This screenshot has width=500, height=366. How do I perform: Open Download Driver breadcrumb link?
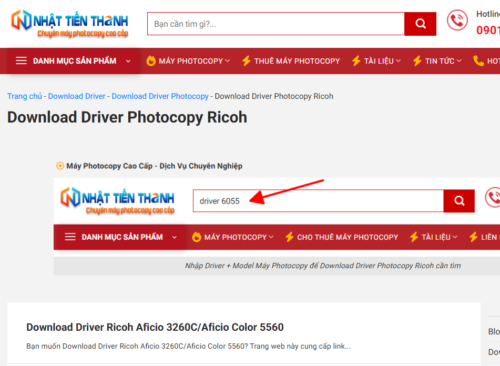click(77, 96)
